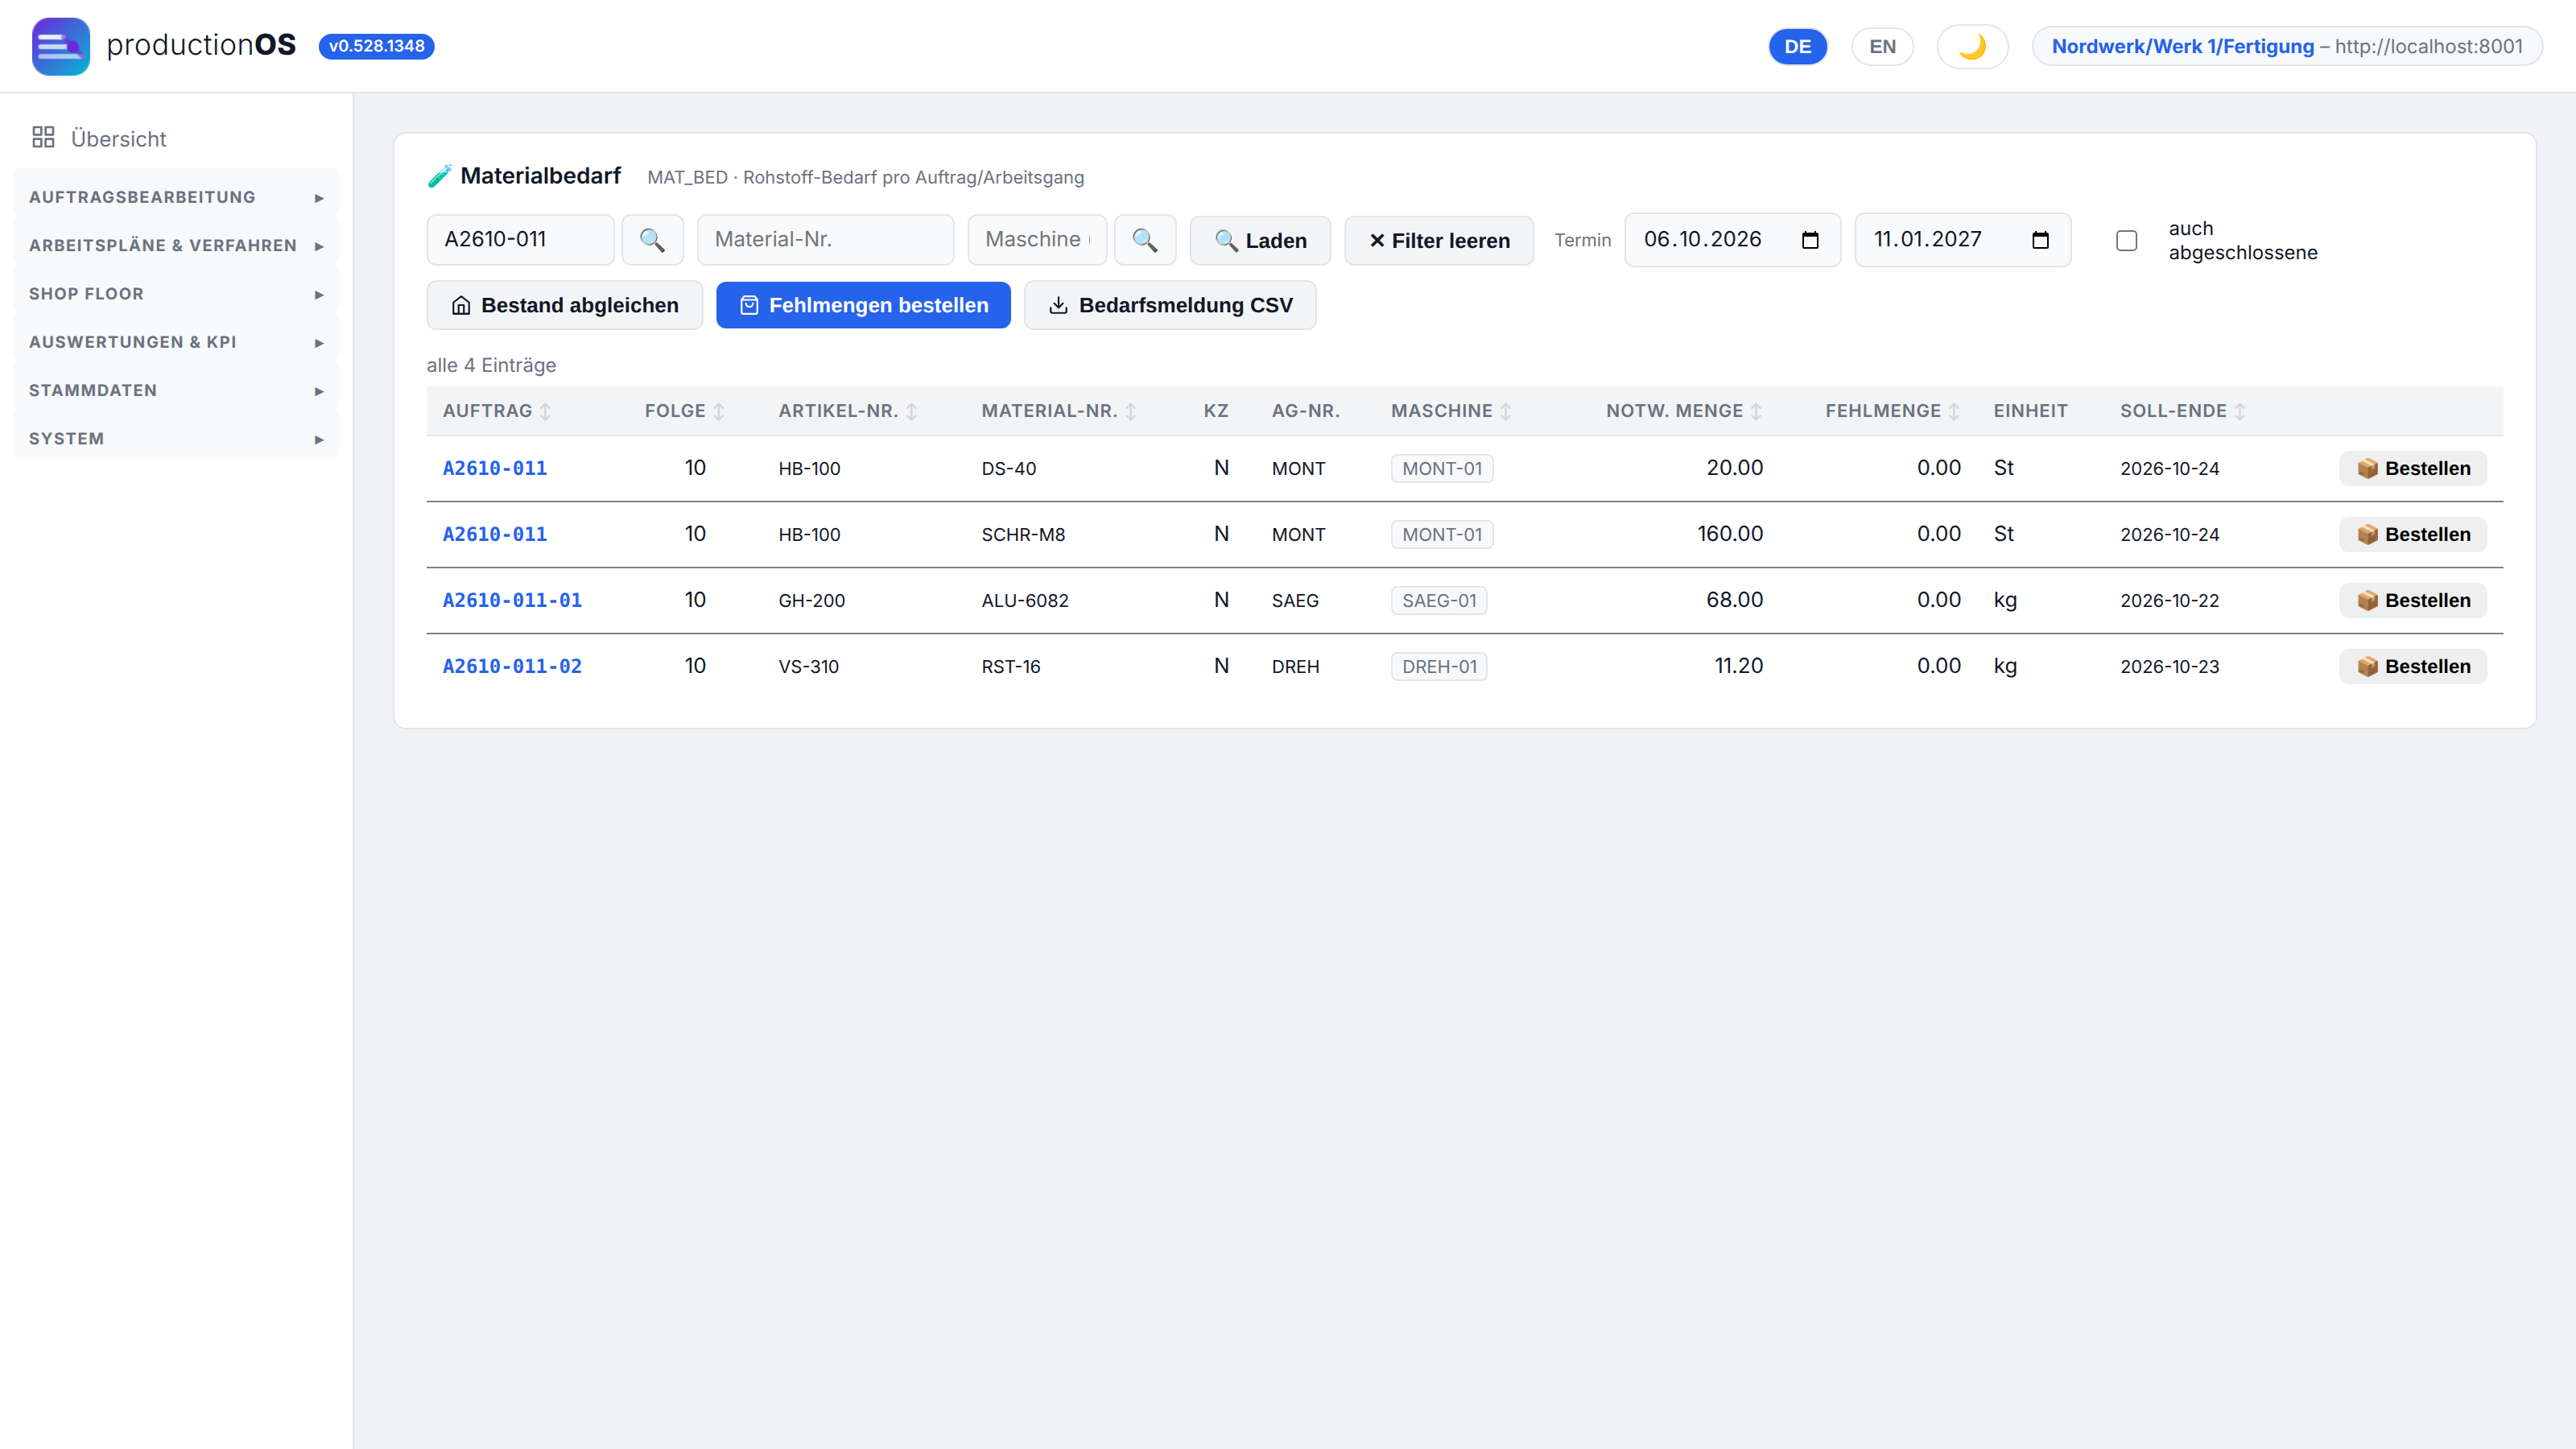The height and width of the screenshot is (1449, 2576).
Task: Click the productionOS logo icon
Action: click(60, 46)
